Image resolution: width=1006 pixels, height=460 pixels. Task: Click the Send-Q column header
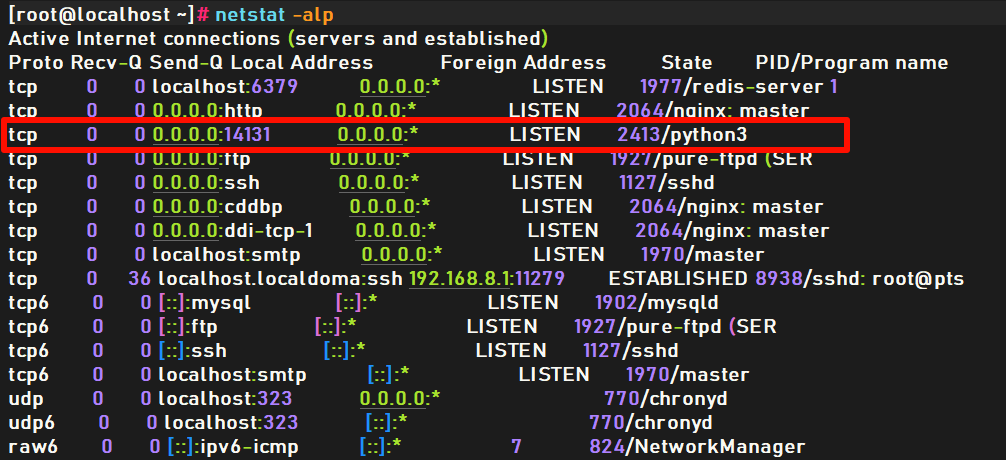[187, 62]
